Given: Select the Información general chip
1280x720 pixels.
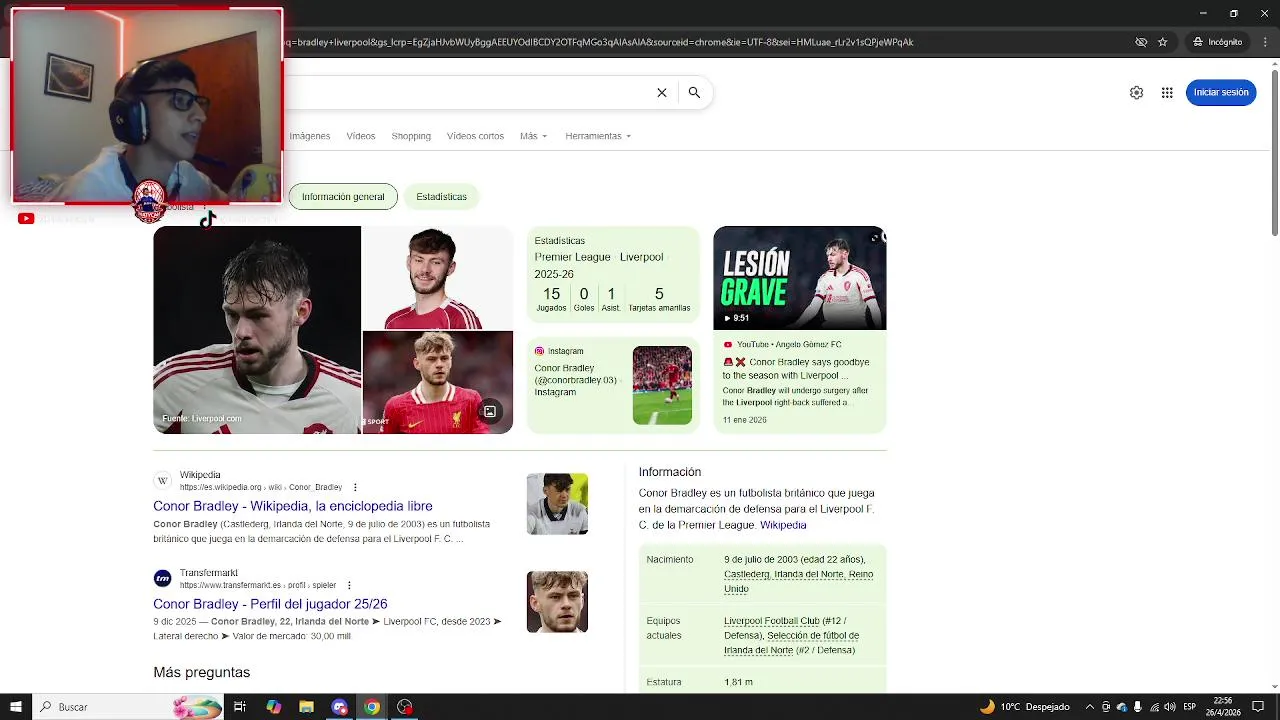Looking at the screenshot, I should [x=343, y=196].
